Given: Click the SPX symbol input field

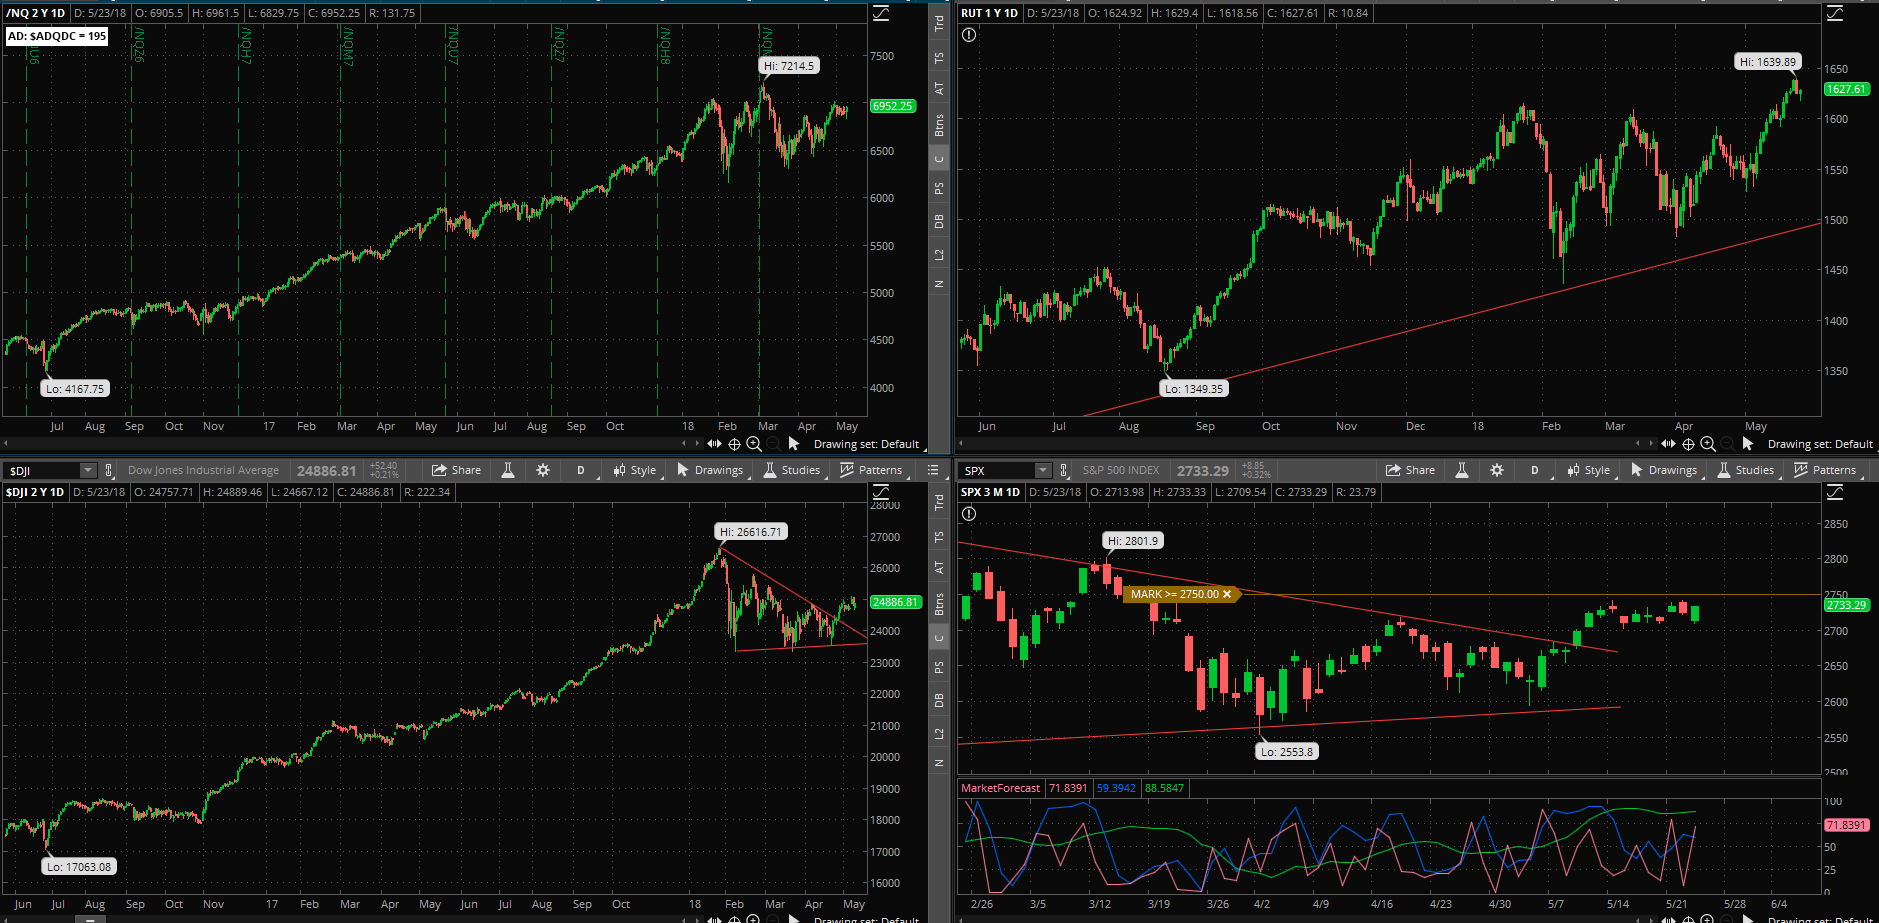Looking at the screenshot, I should pyautogui.click(x=997, y=470).
